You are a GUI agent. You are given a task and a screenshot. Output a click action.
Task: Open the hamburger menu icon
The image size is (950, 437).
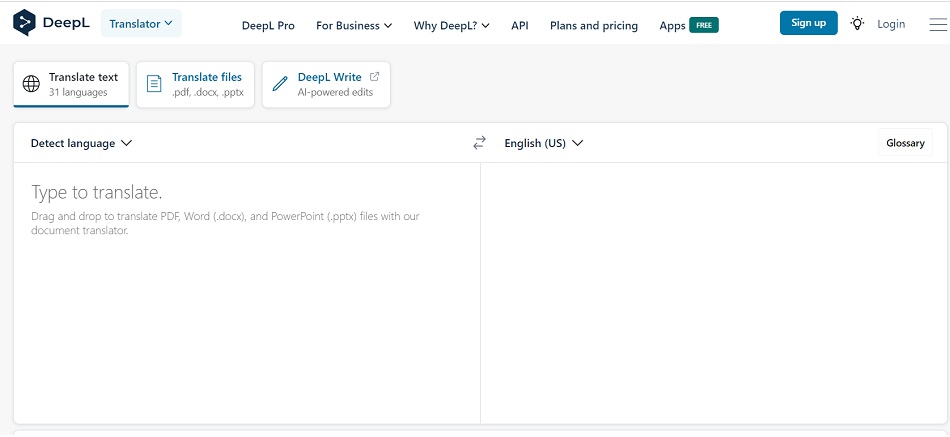click(938, 24)
